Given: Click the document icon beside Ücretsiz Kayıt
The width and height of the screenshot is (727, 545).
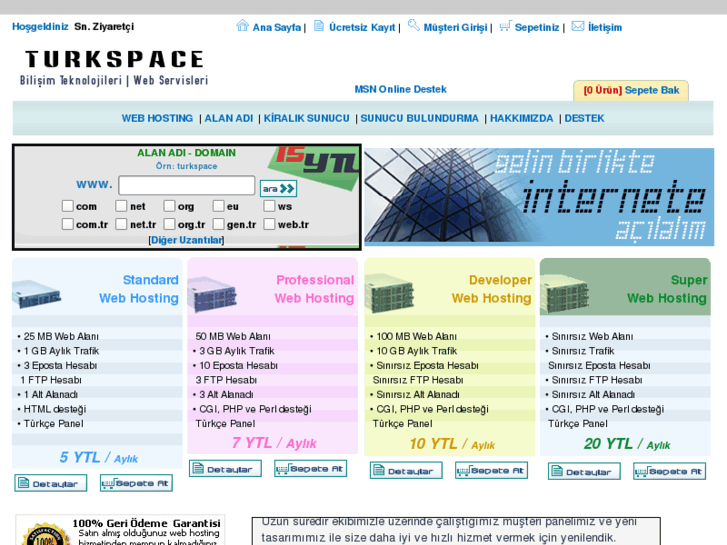Looking at the screenshot, I should (x=319, y=26).
